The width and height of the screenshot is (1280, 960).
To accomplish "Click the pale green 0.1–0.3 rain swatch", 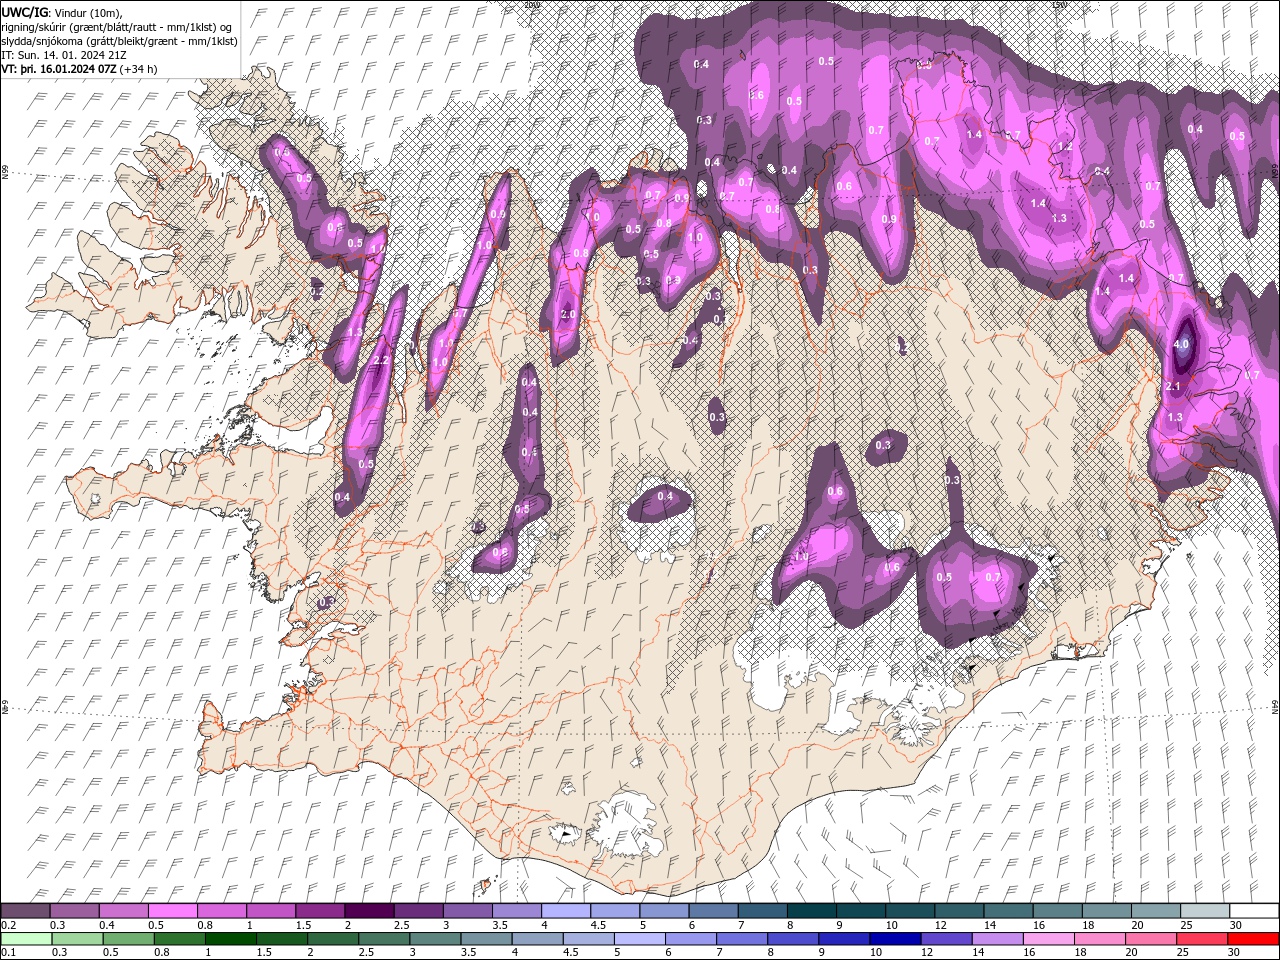I will coord(26,939).
